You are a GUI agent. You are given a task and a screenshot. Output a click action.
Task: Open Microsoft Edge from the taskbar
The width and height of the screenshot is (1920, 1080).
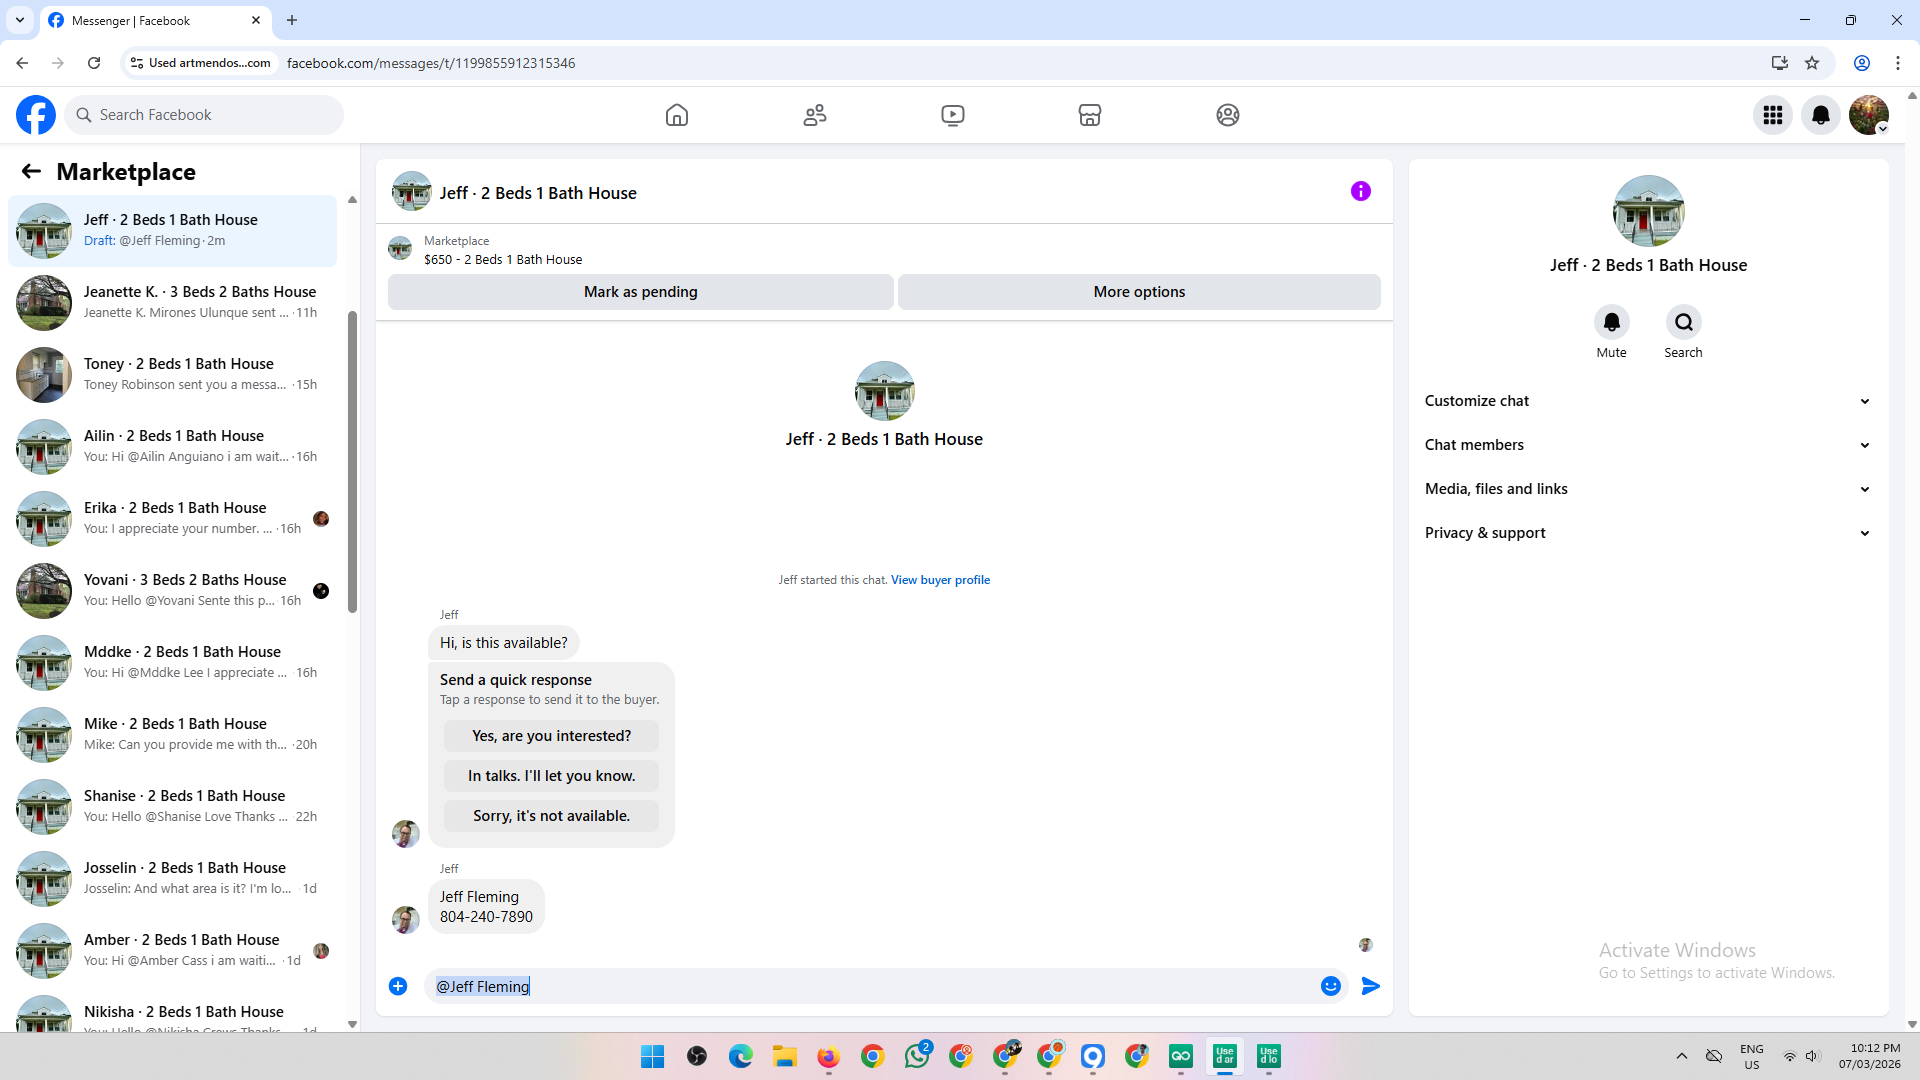(741, 1056)
